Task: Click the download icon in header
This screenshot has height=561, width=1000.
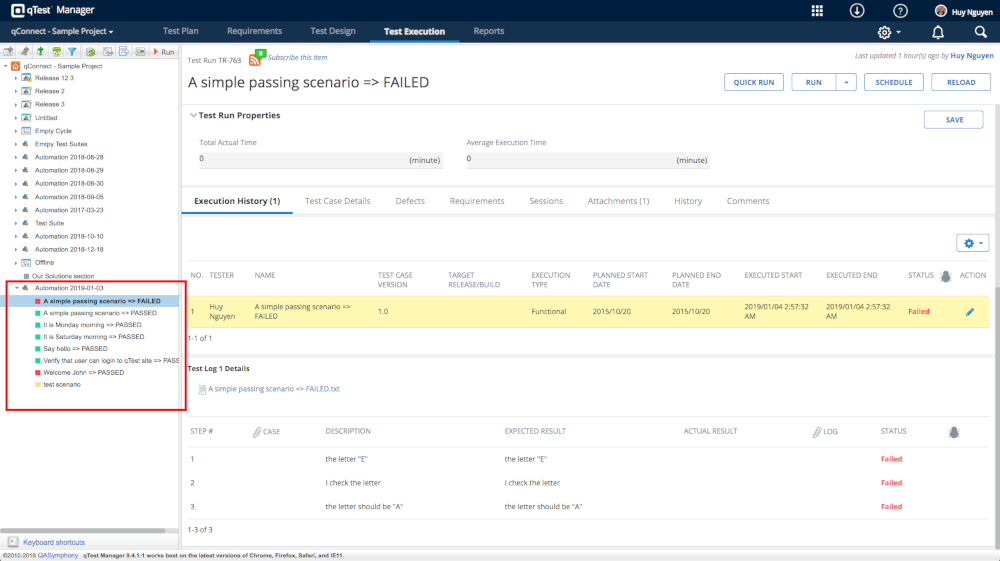Action: pyautogui.click(x=857, y=11)
